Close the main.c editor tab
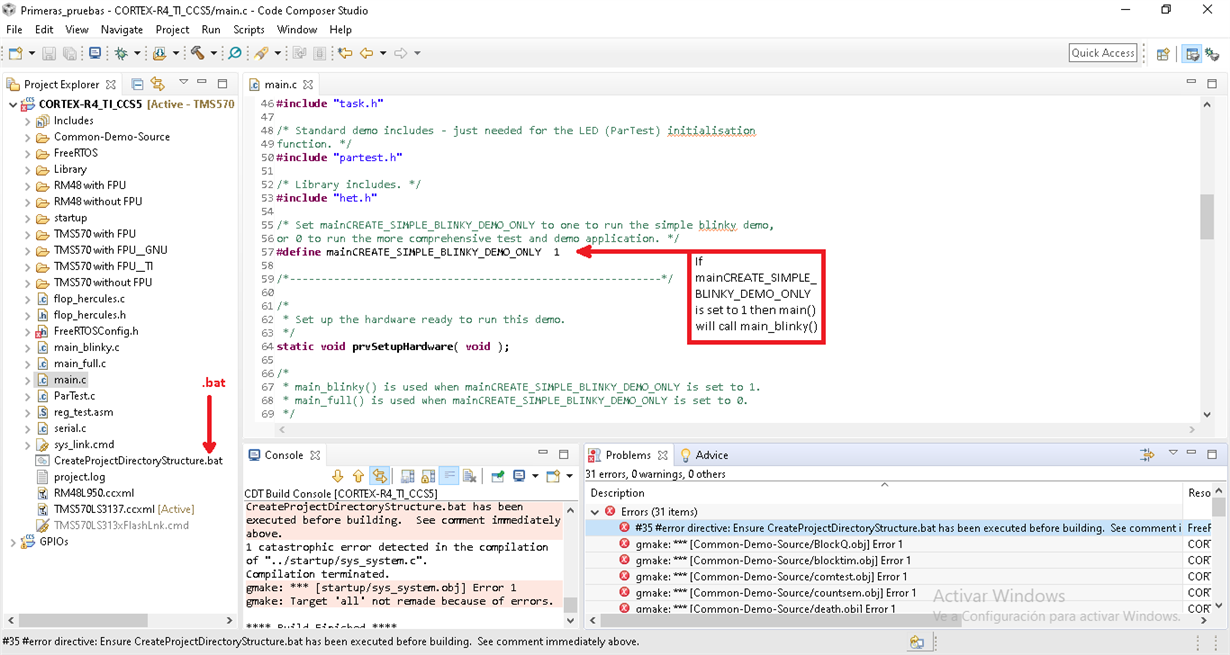 click(308, 85)
